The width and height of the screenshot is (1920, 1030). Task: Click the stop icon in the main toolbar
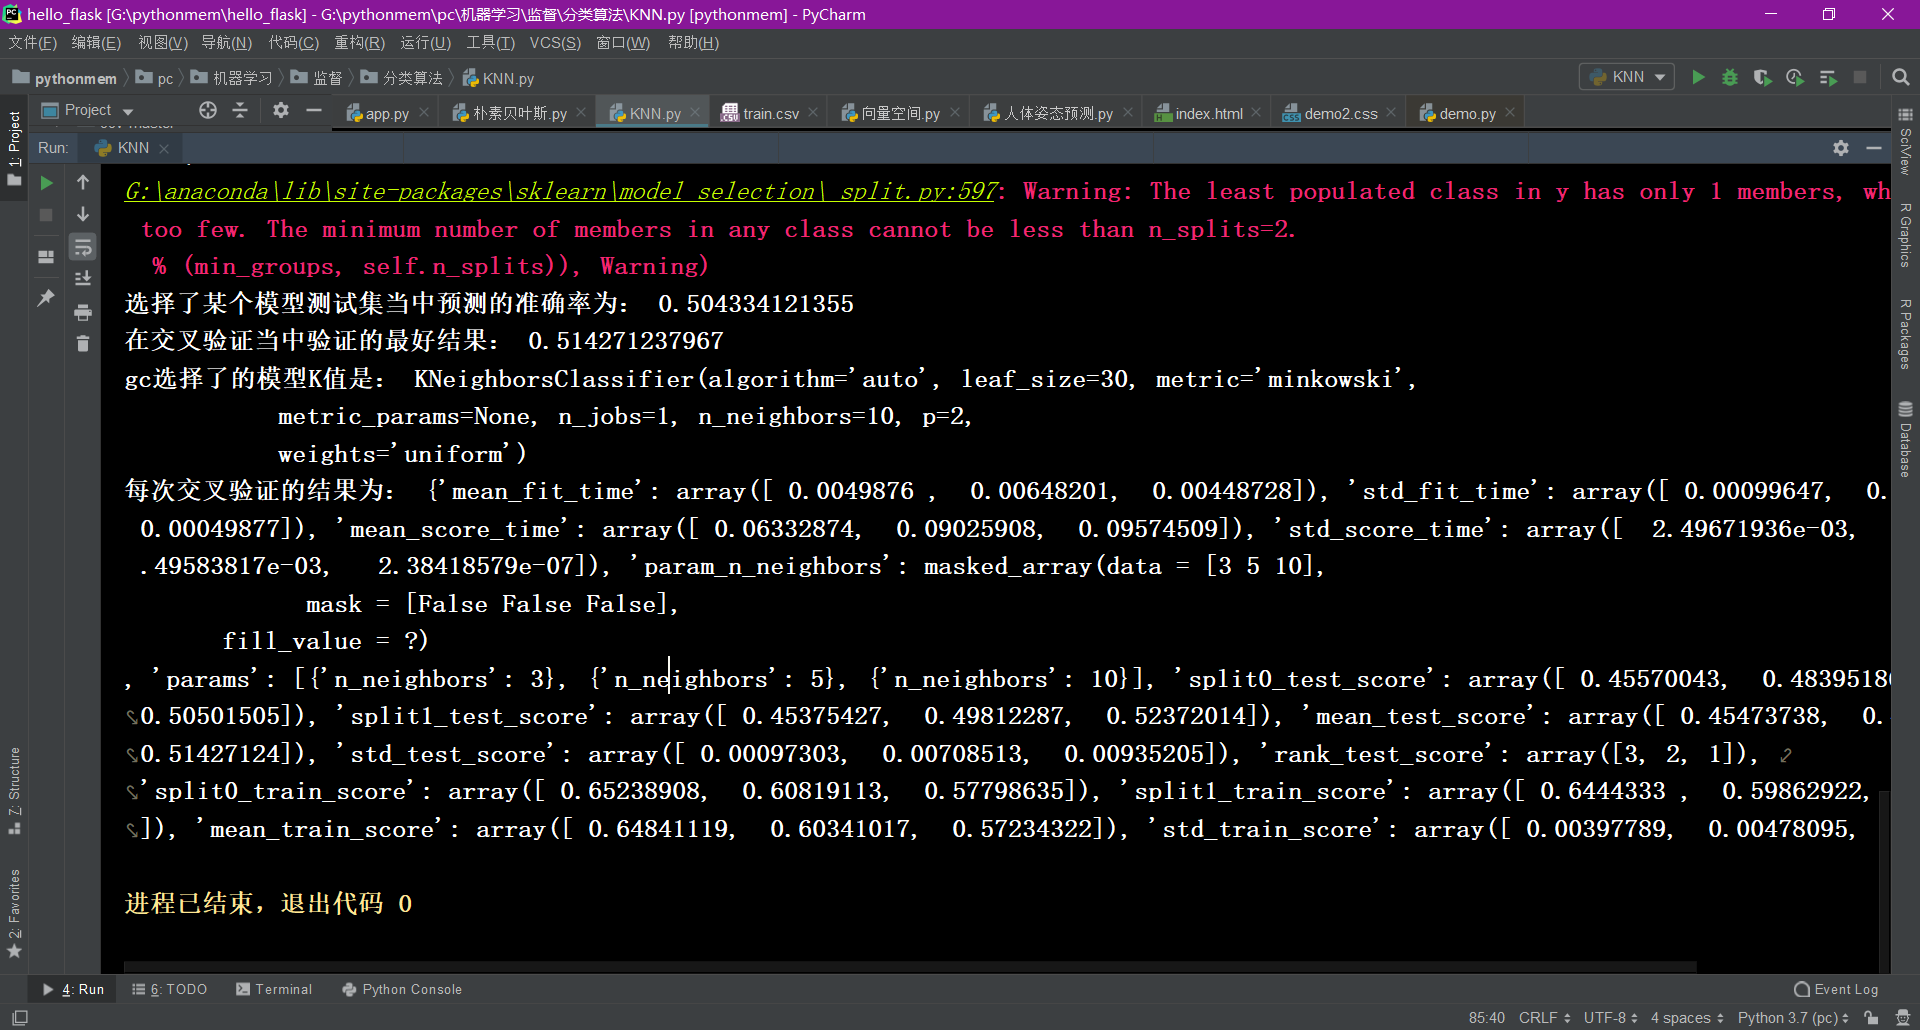[1860, 77]
